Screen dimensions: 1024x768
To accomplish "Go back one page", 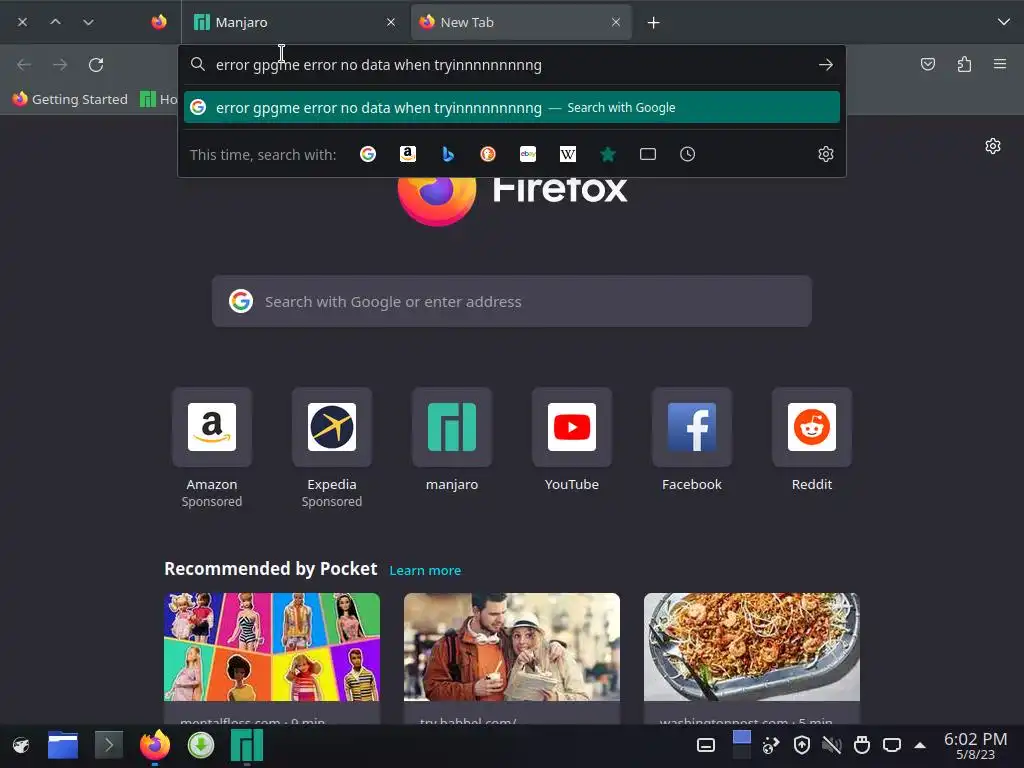I will coord(24,65).
